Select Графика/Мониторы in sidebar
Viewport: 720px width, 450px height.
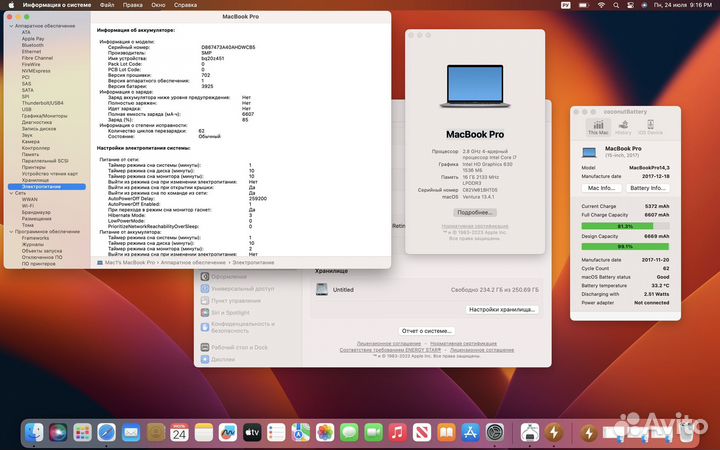[x=45, y=116]
